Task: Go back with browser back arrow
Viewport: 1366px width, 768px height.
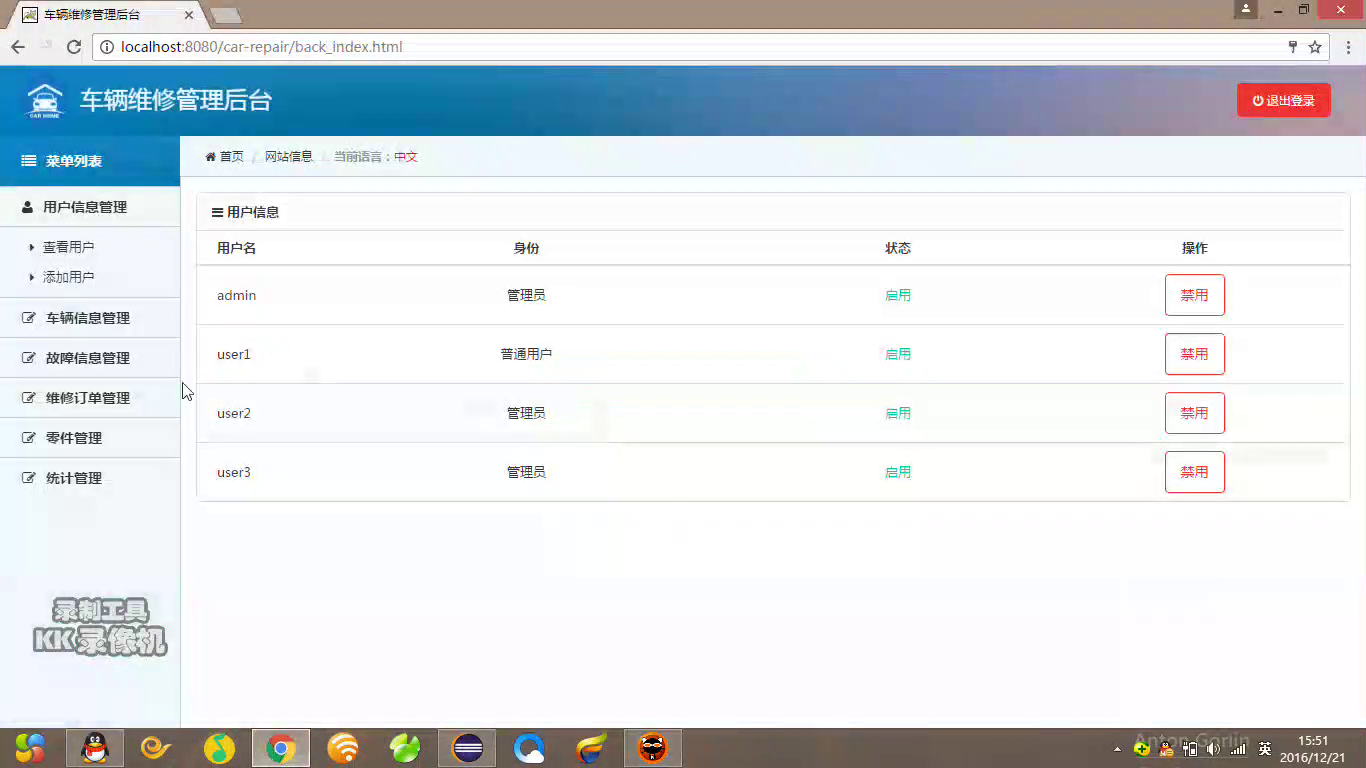Action: click(18, 47)
